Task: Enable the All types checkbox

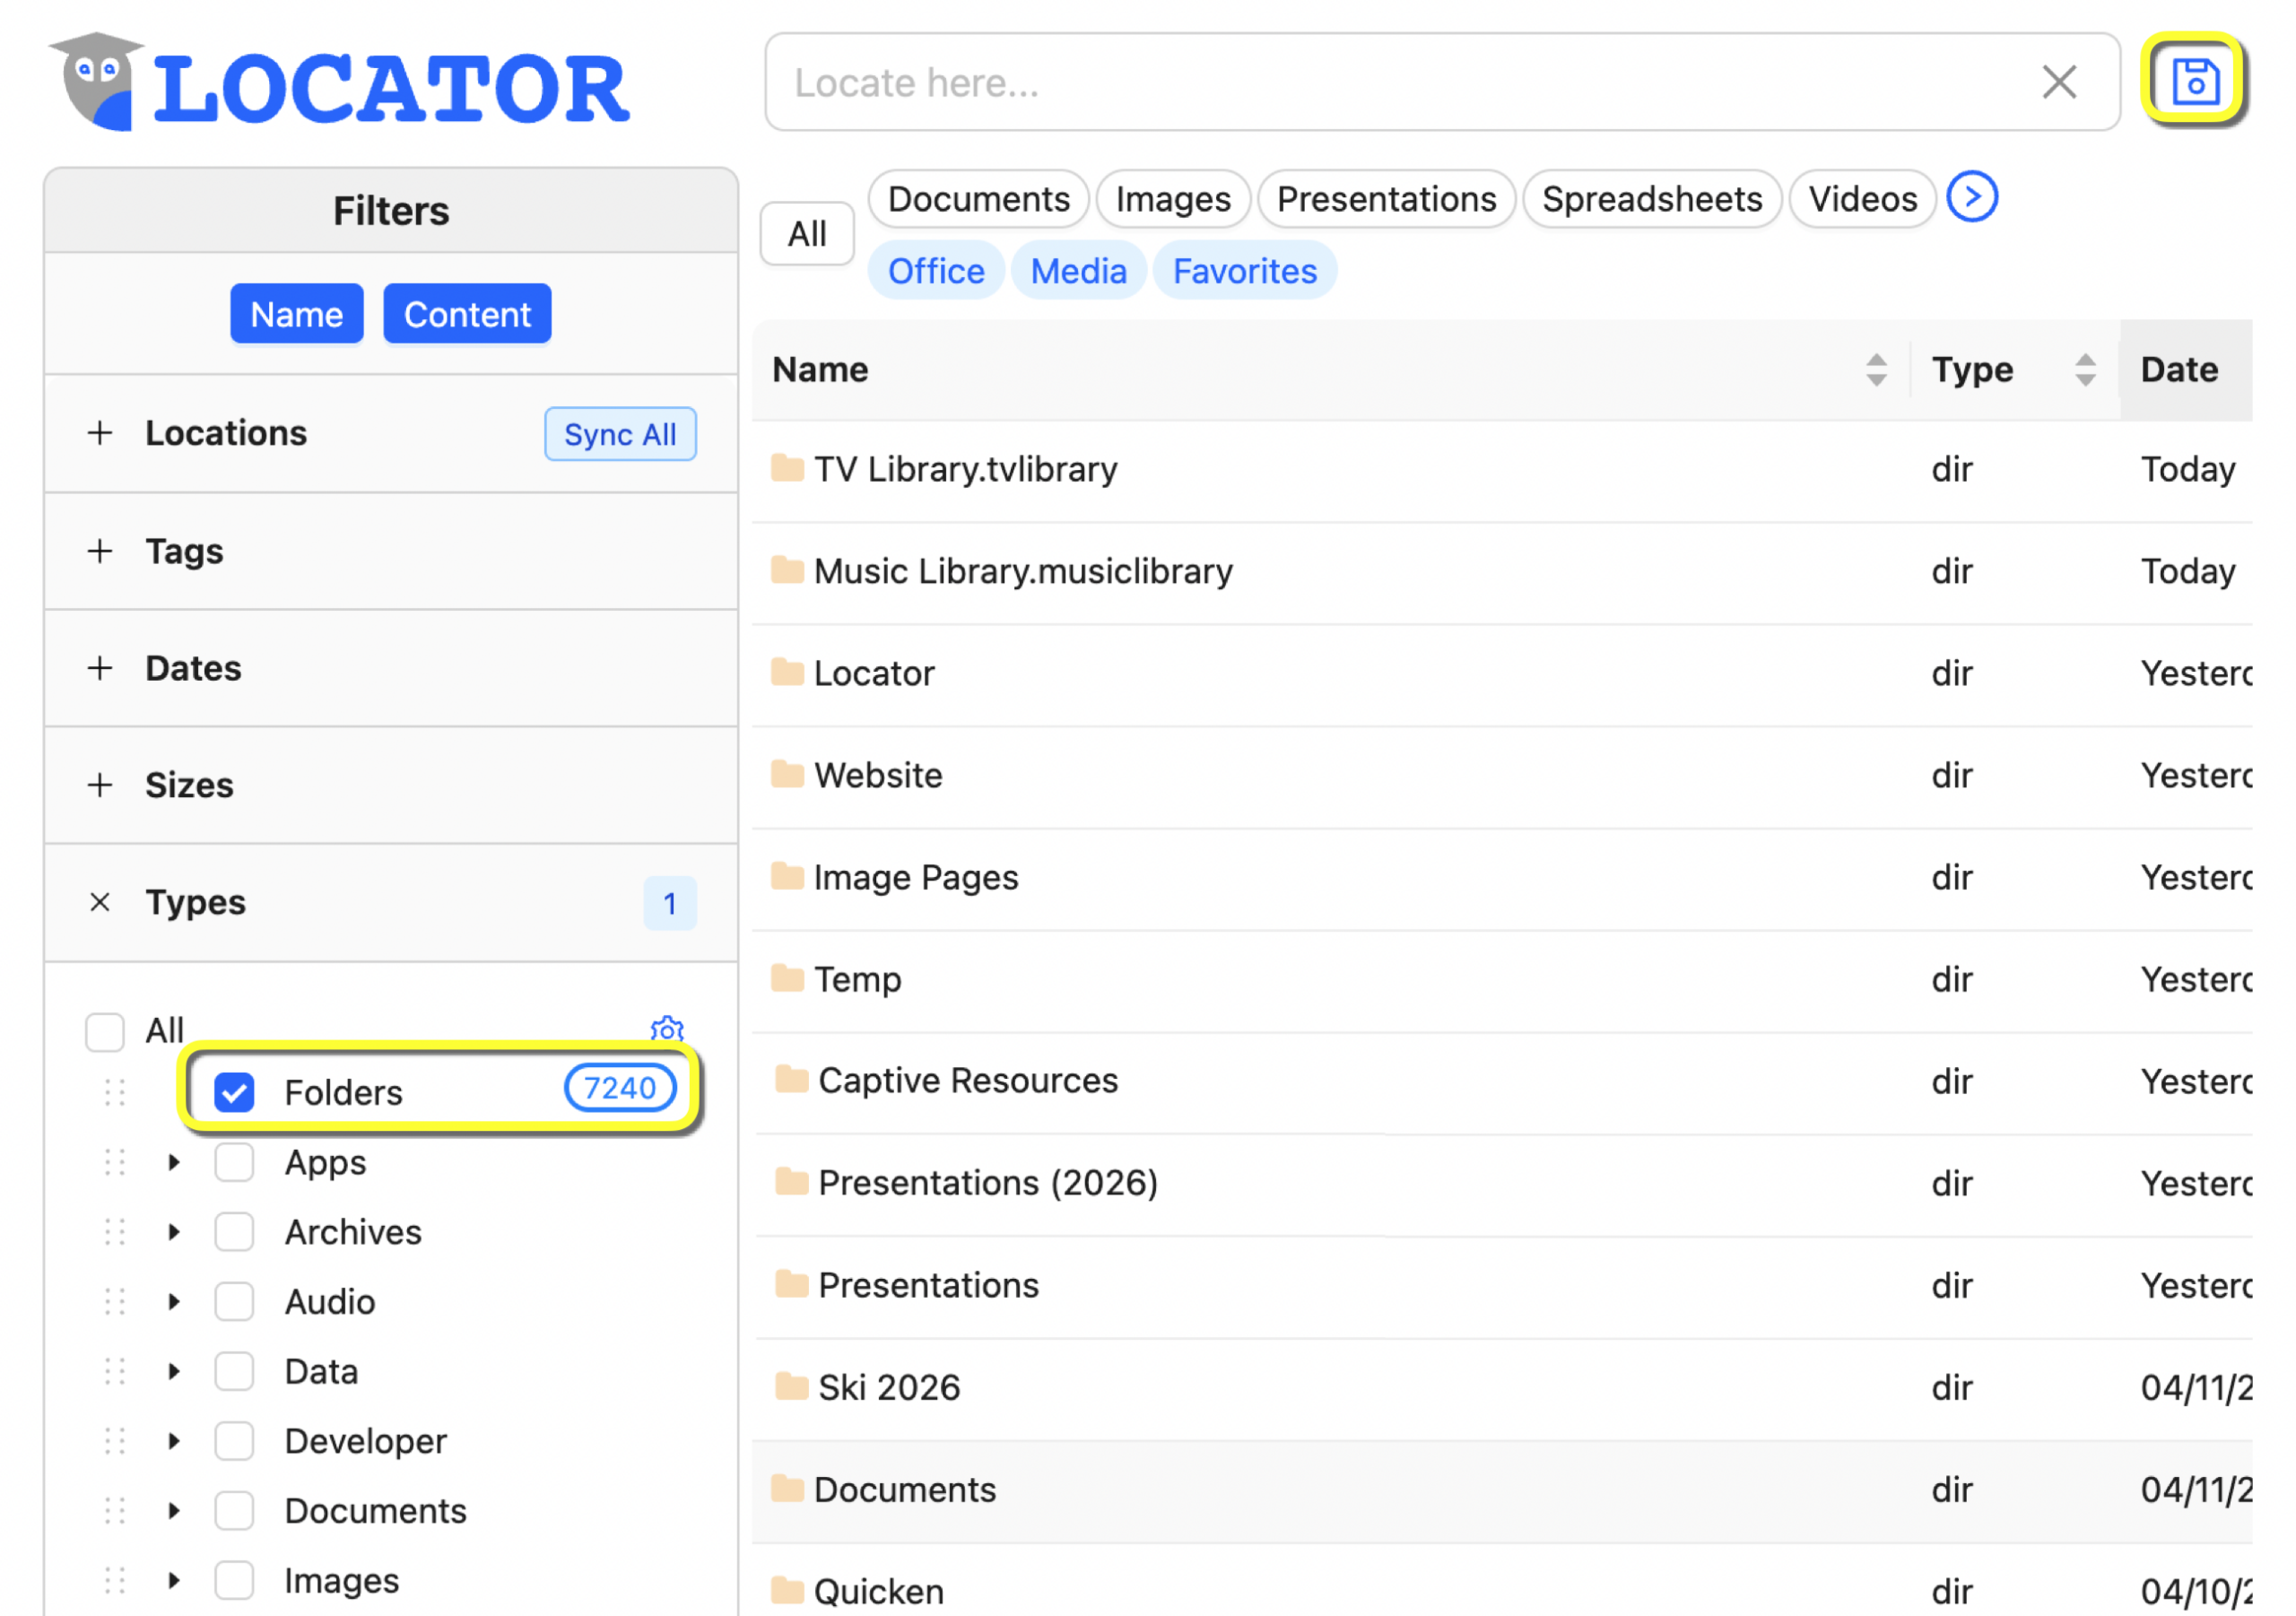Action: click(104, 1030)
